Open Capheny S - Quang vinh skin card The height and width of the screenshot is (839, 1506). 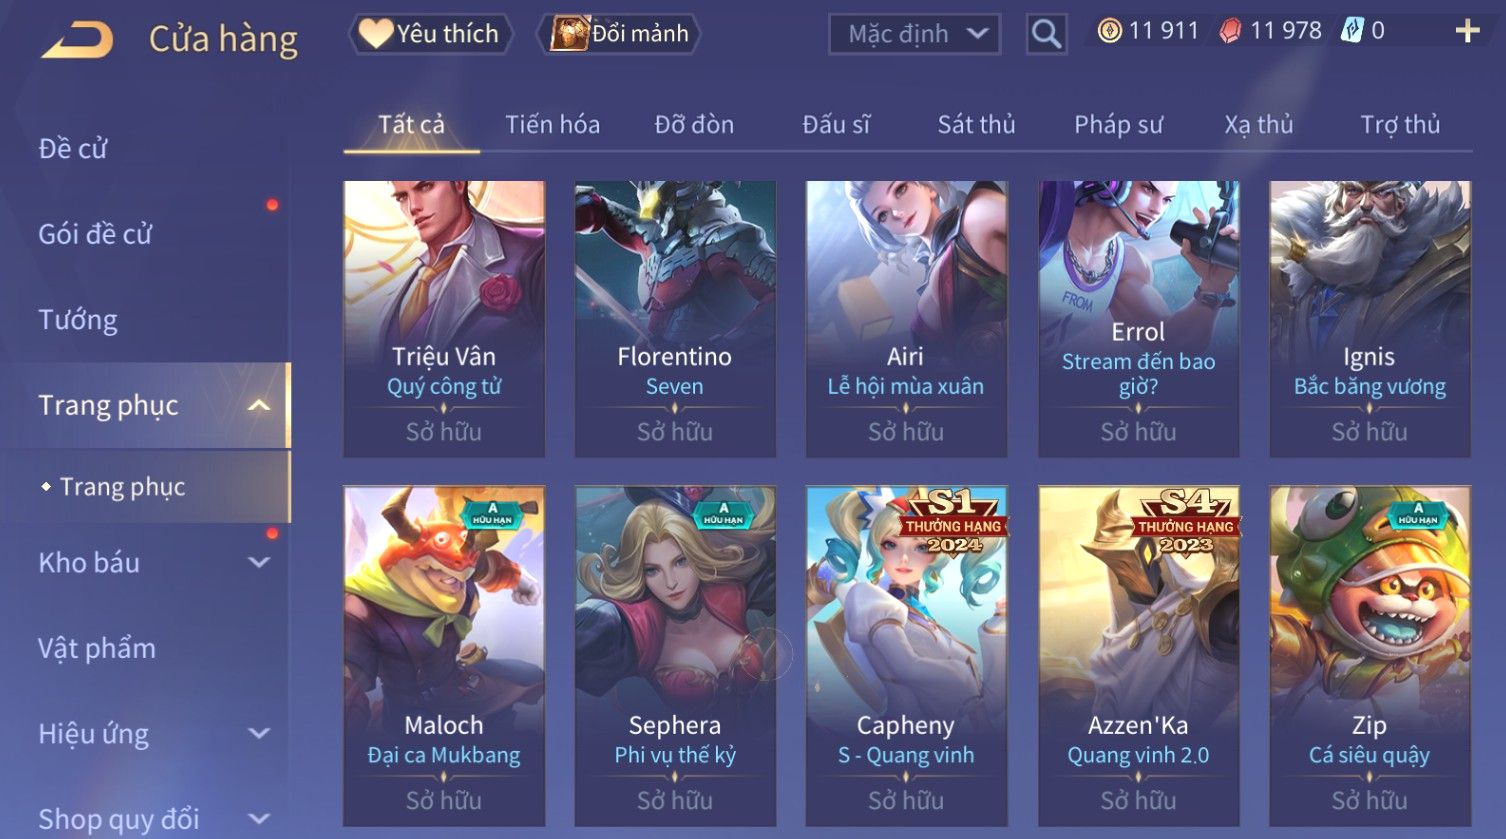[x=906, y=656]
